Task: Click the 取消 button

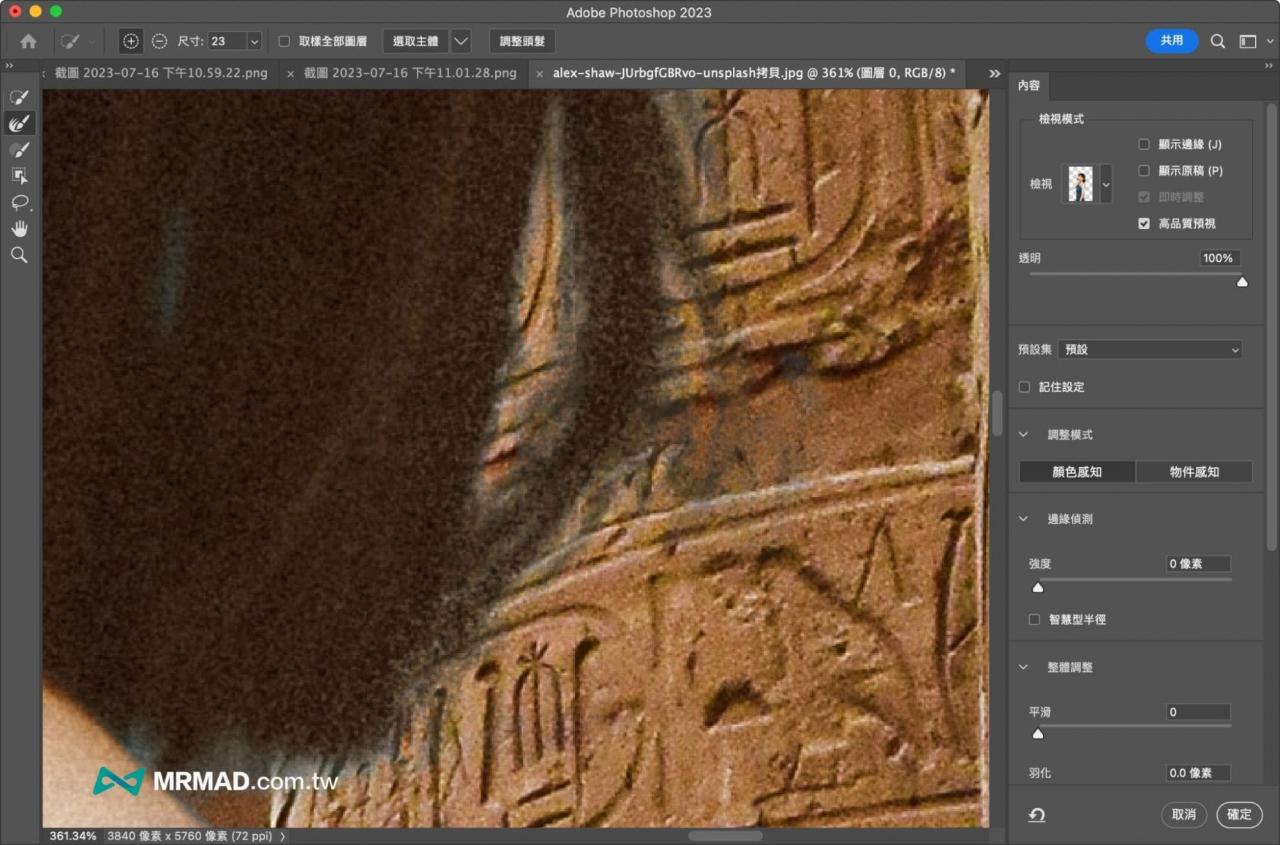Action: (1184, 815)
